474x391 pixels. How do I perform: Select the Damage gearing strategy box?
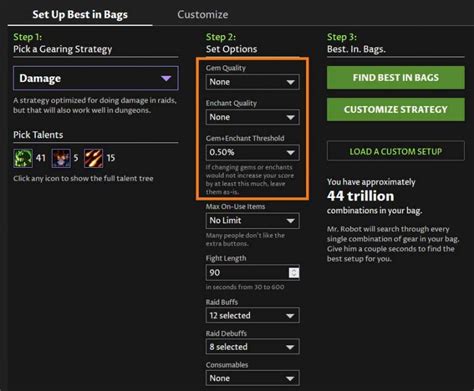pyautogui.click(x=96, y=78)
